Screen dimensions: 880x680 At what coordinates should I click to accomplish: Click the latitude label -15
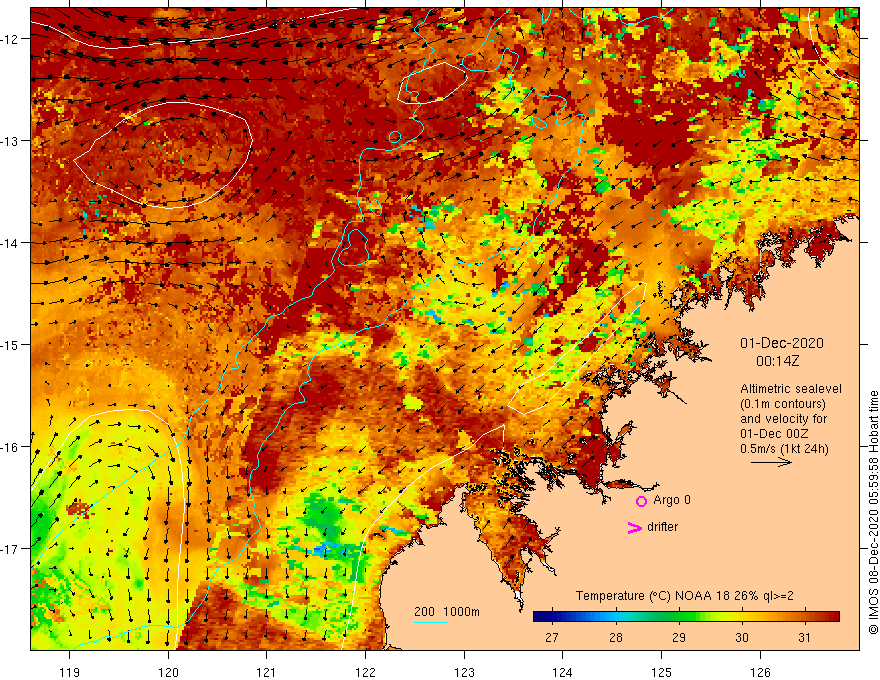point(9,344)
